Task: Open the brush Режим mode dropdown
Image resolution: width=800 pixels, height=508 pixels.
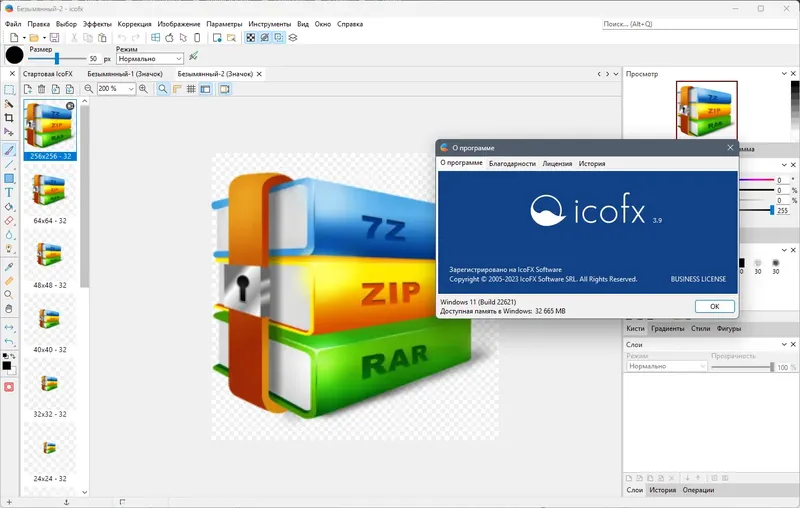Action: 149,59
